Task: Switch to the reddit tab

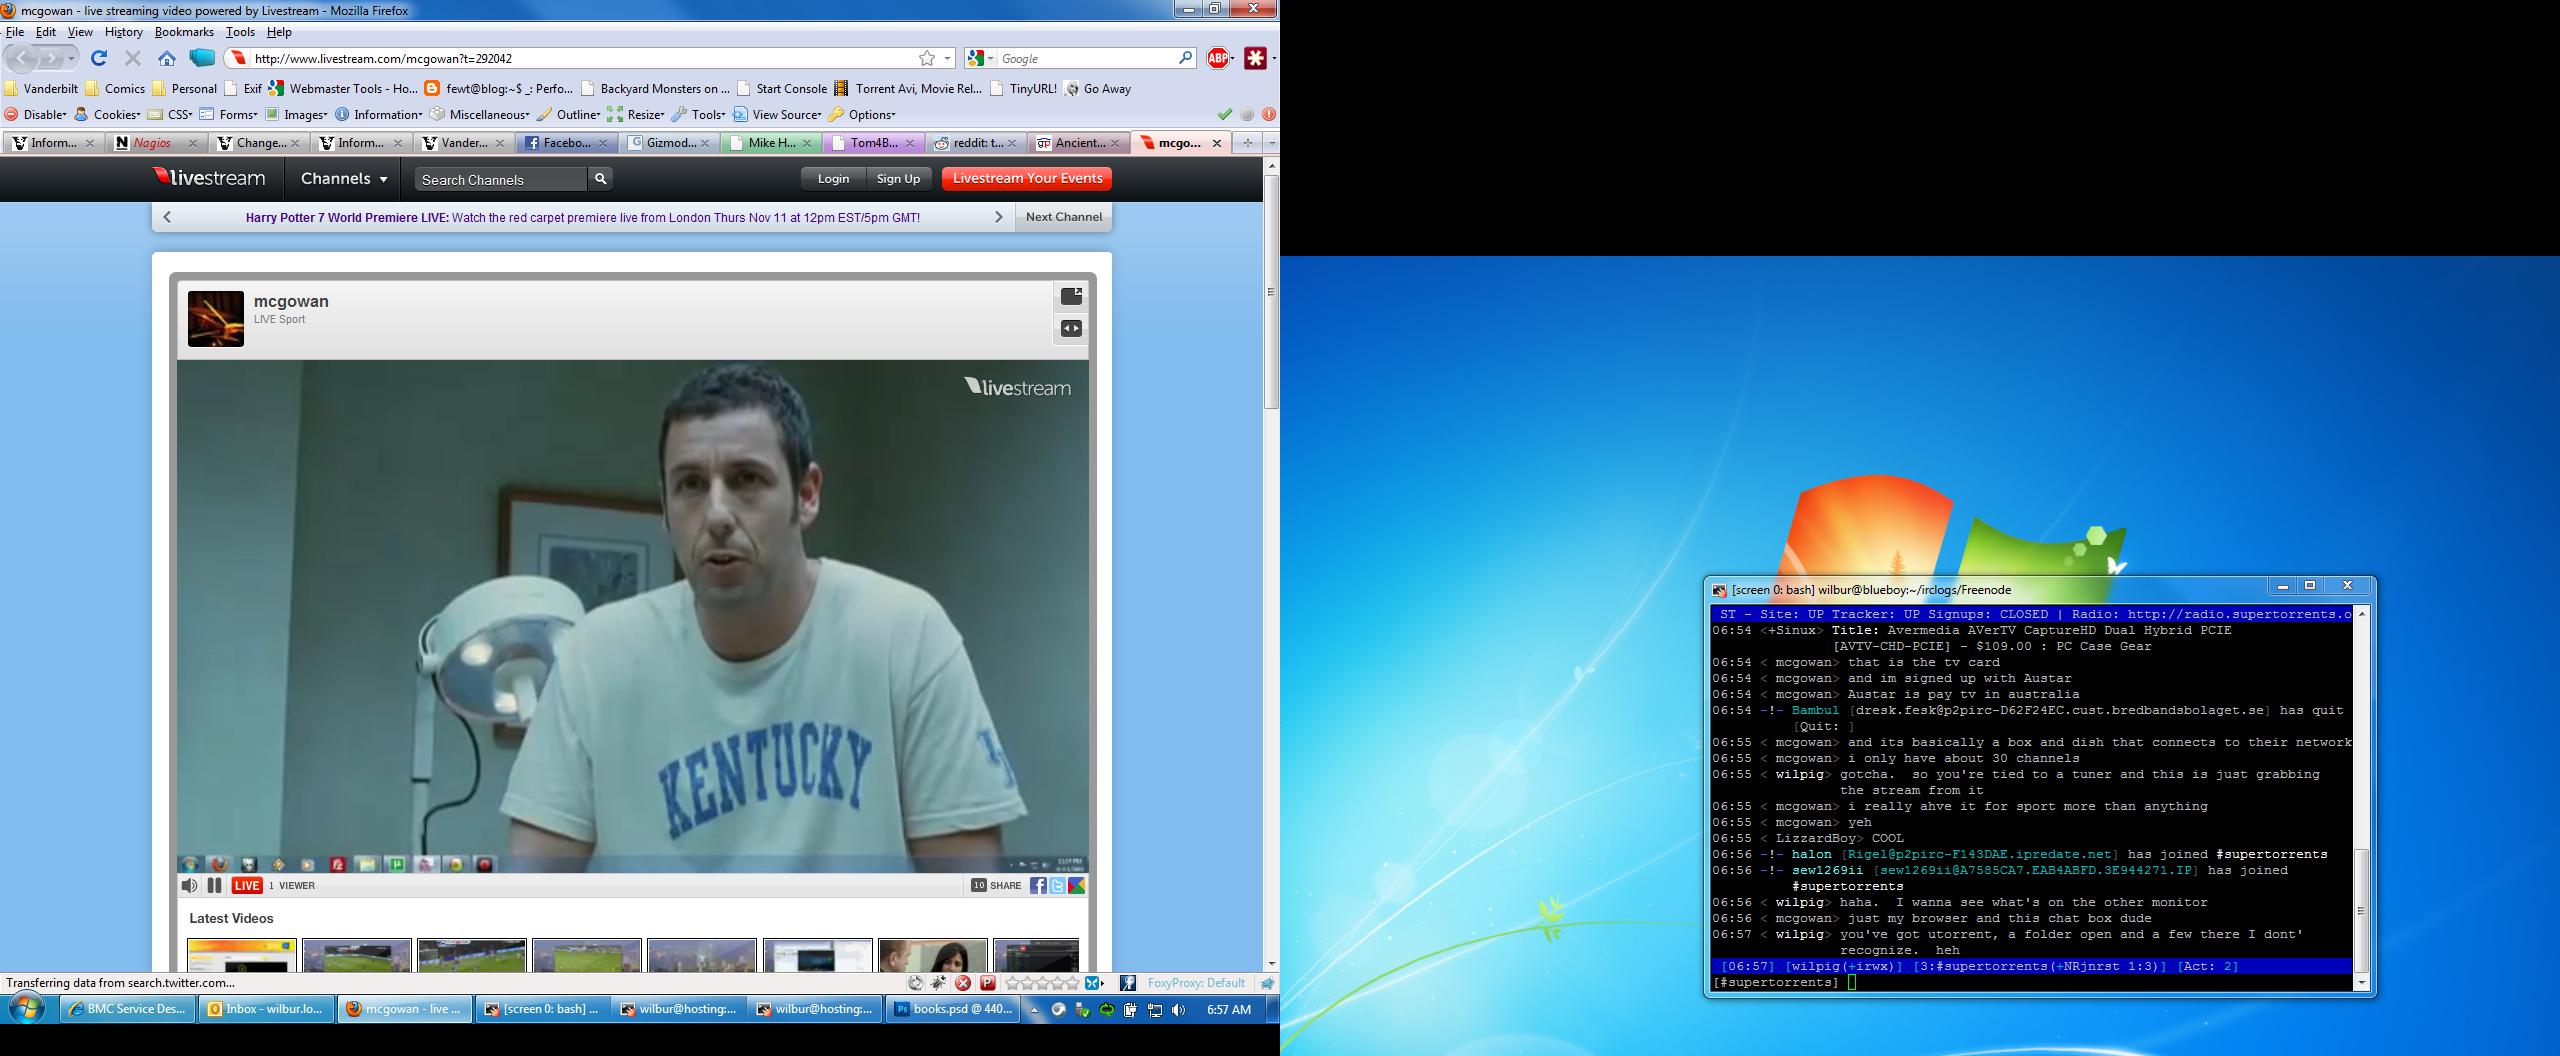Action: [976, 143]
